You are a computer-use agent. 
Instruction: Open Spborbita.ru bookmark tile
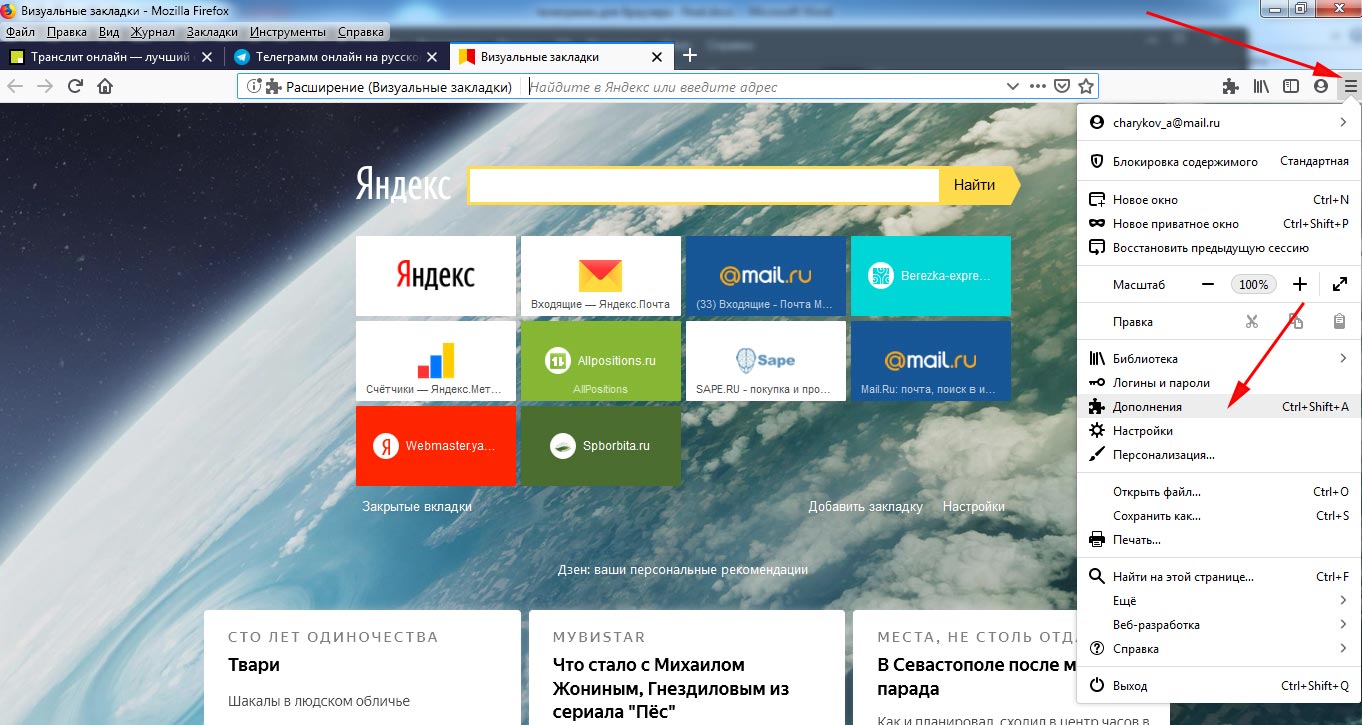point(601,446)
